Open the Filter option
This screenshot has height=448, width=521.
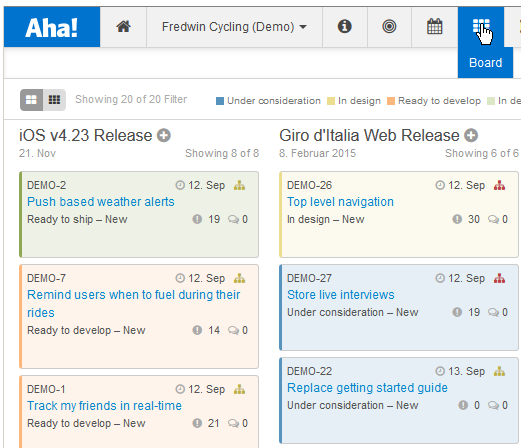pos(176,99)
